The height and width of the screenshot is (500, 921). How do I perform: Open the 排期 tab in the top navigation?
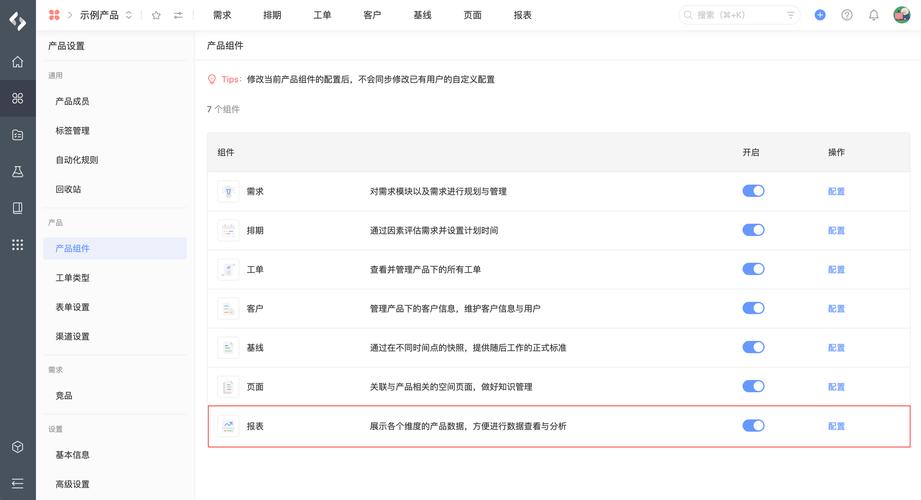tap(272, 15)
